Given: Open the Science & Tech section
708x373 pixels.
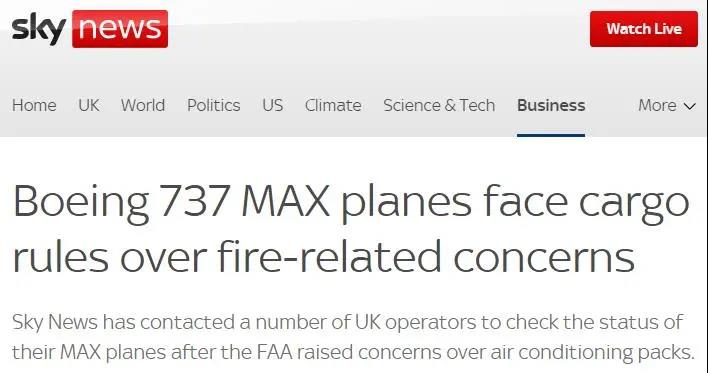Looking at the screenshot, I should tap(439, 105).
